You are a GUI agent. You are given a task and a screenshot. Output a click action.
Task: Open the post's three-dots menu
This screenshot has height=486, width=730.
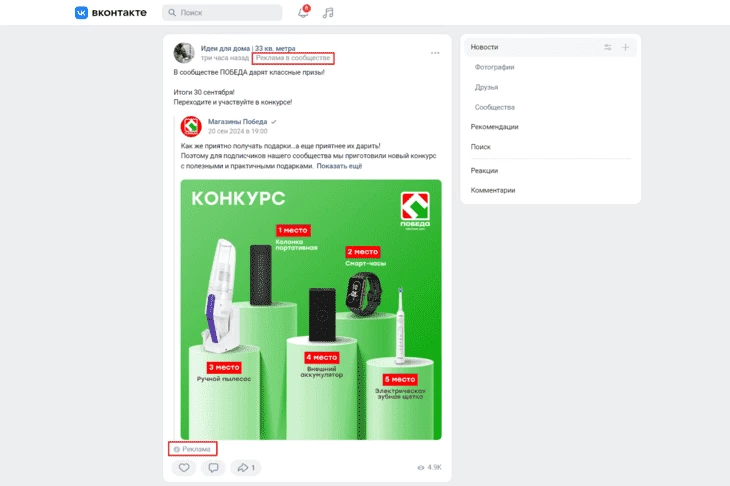435,53
